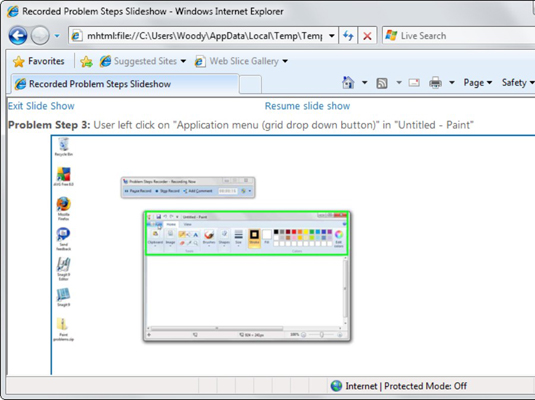Screen dimensions: 535x400
Task: Open the Page menu
Action: 477,83
